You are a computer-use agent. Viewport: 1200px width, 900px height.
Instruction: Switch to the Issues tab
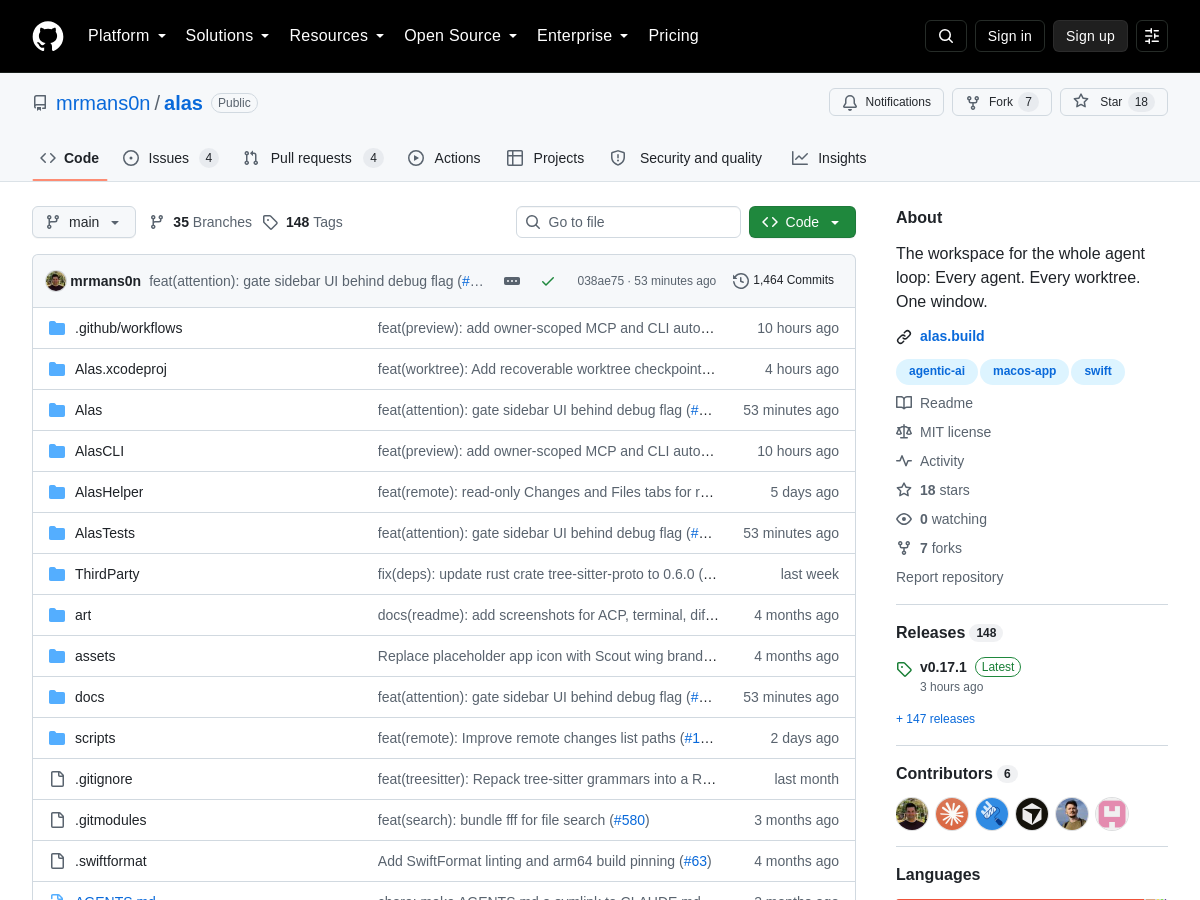(x=171, y=158)
